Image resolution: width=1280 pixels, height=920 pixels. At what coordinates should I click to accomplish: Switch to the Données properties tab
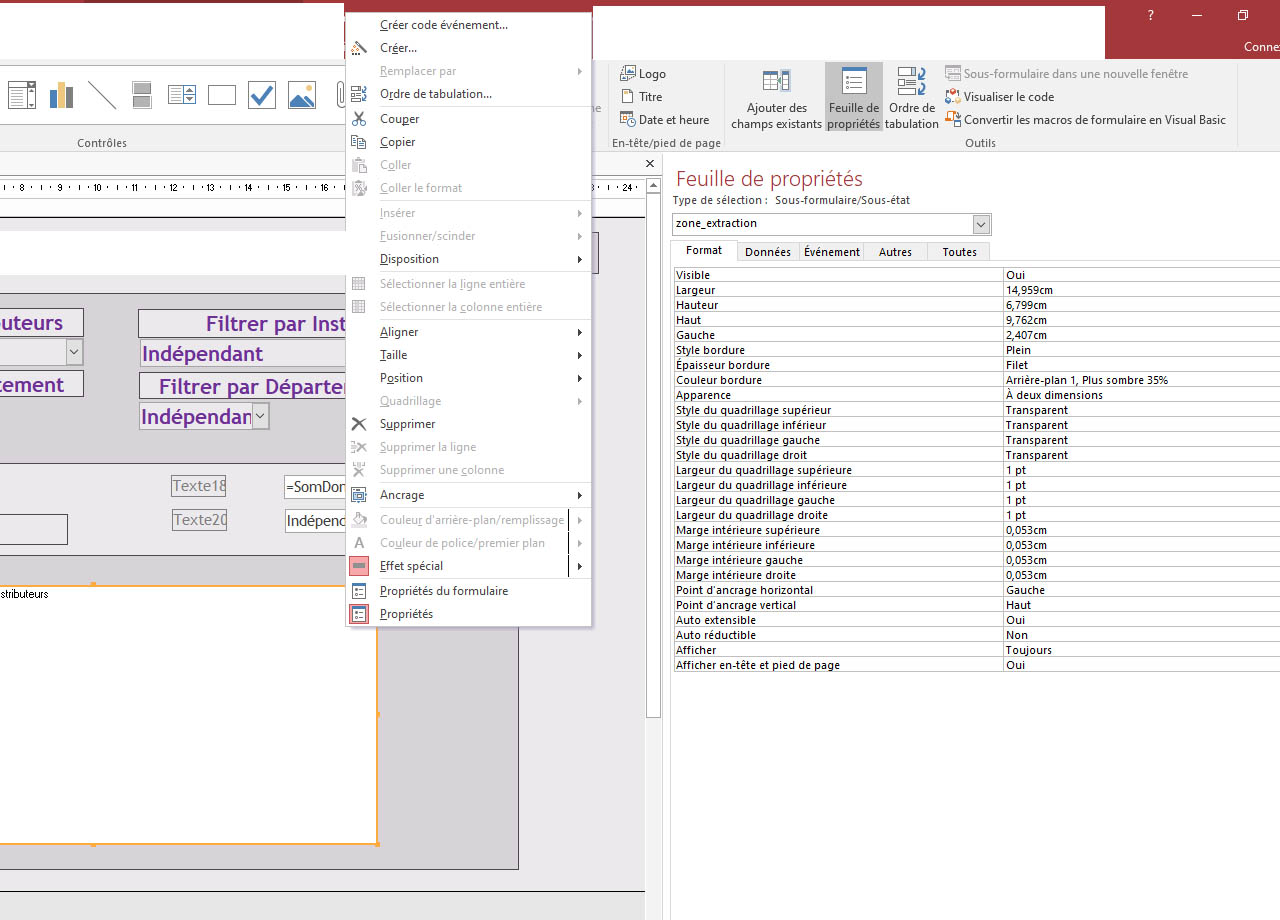(768, 252)
